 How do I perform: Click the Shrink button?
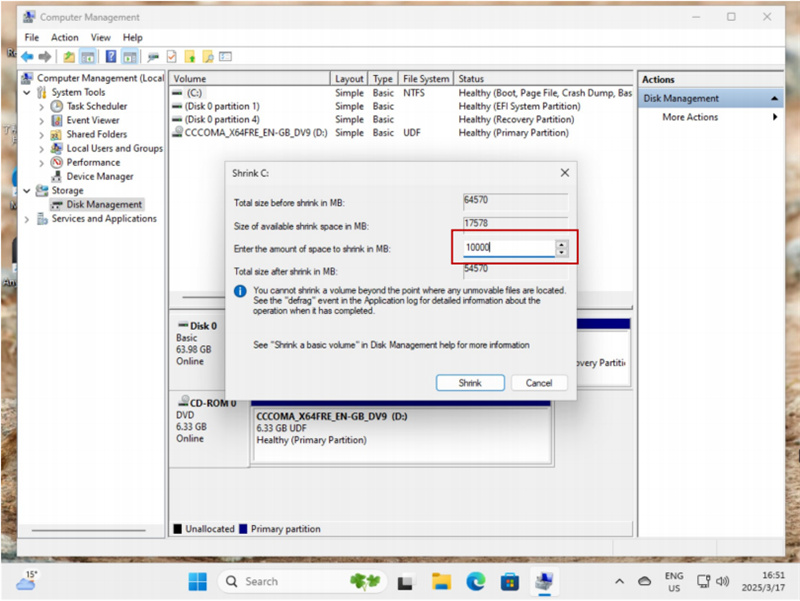tap(470, 383)
